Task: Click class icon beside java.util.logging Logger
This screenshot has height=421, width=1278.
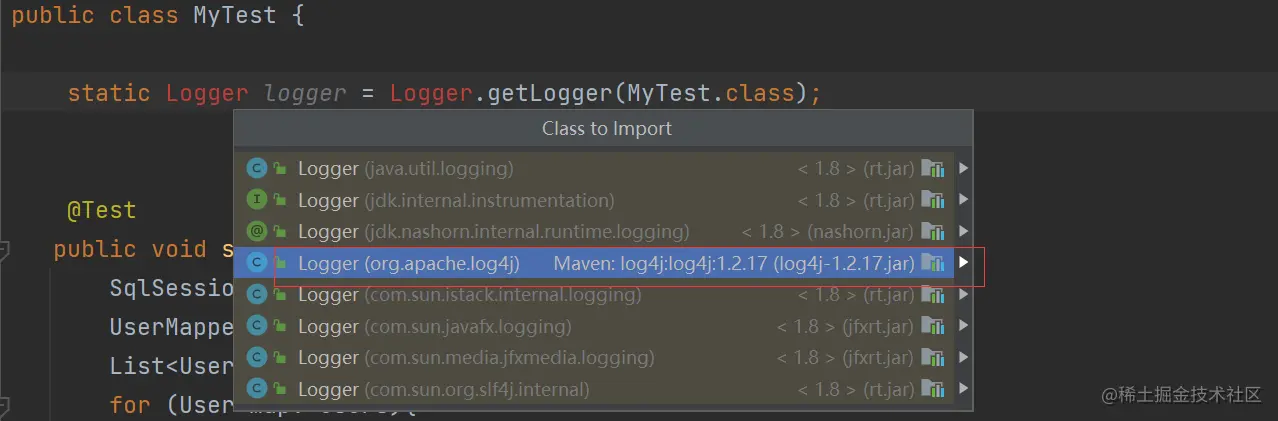Action: tap(256, 169)
